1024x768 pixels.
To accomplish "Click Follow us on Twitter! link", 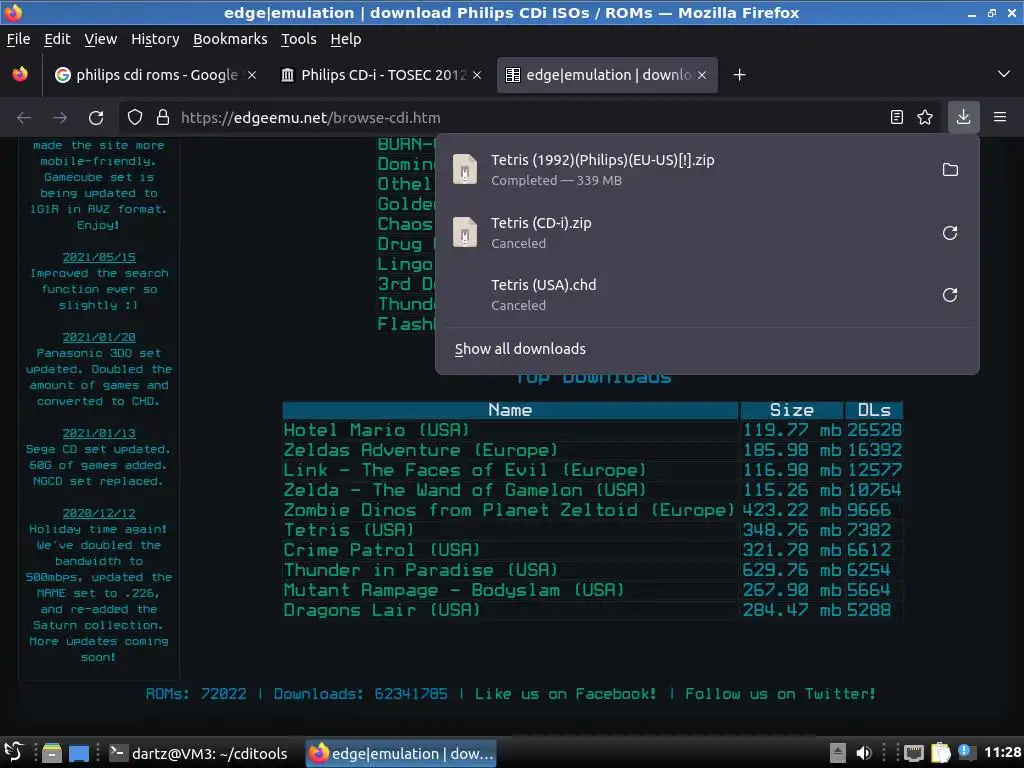I will click(780, 694).
